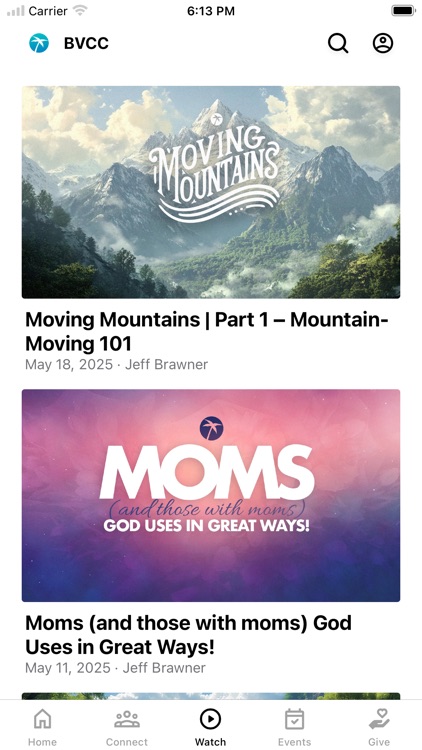Open the search magnifier icon
Image resolution: width=422 pixels, height=750 pixels.
(338, 43)
